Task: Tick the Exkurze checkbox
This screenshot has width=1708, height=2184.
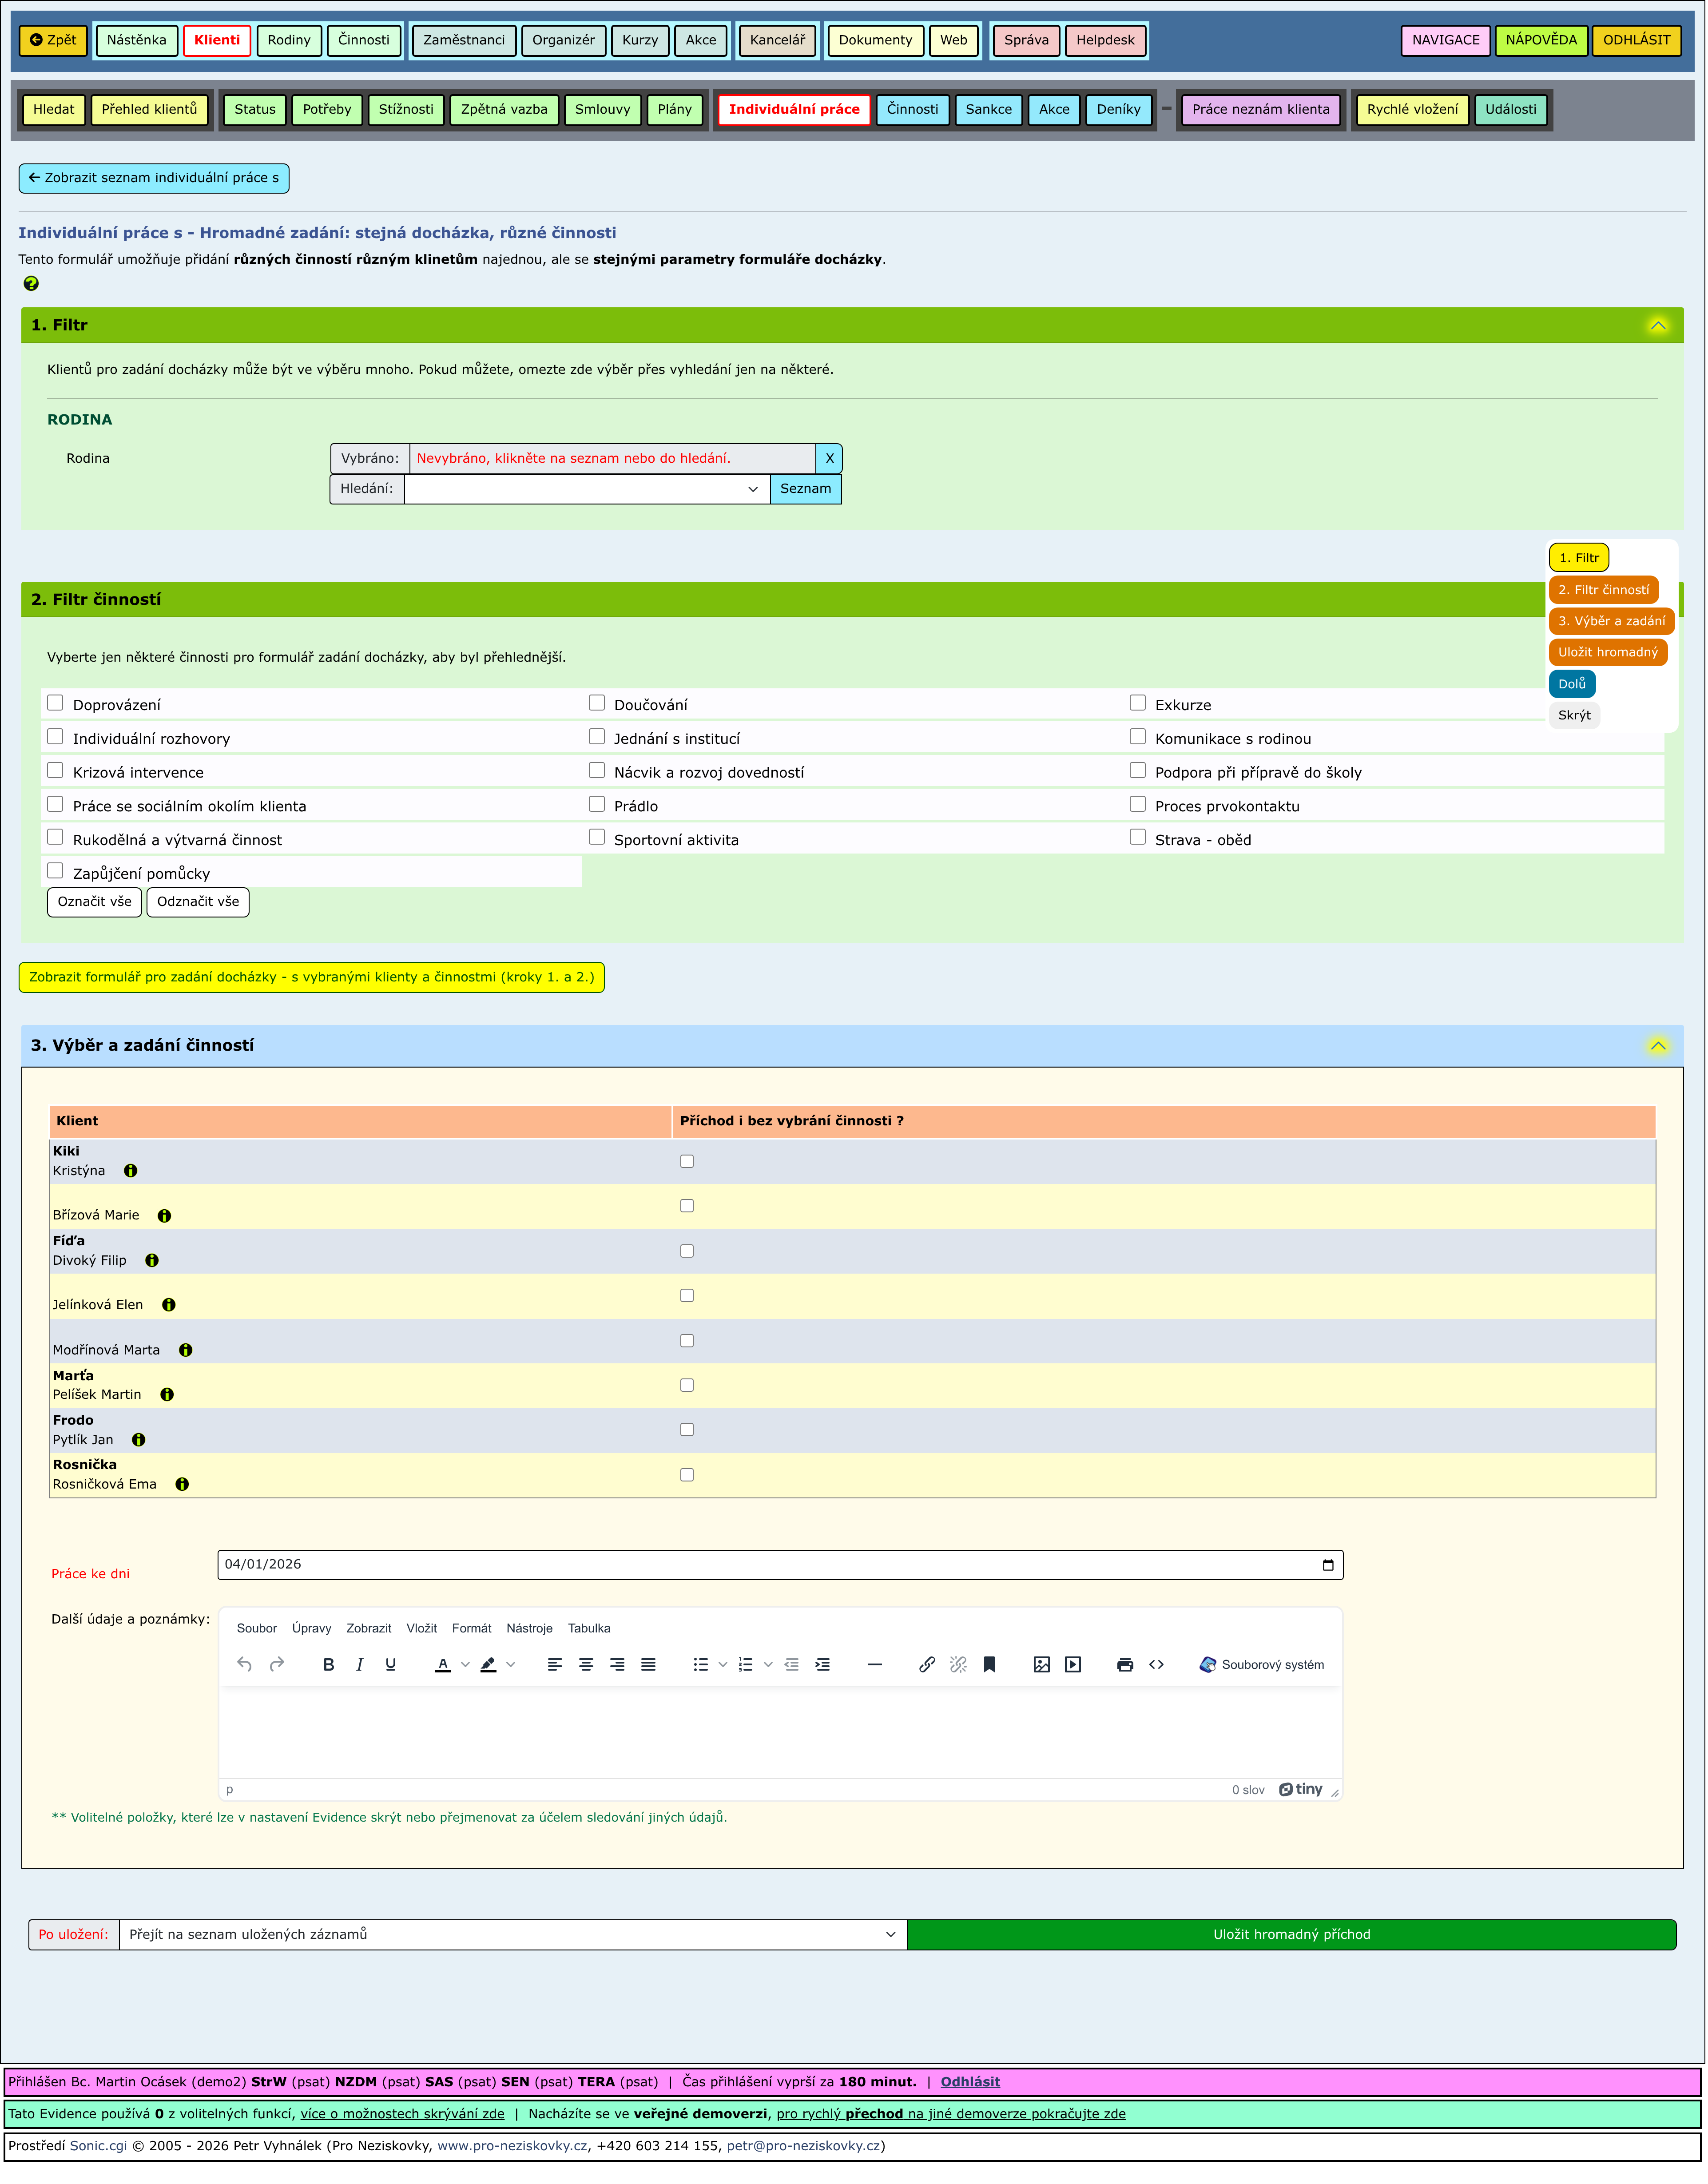Action: point(1138,703)
